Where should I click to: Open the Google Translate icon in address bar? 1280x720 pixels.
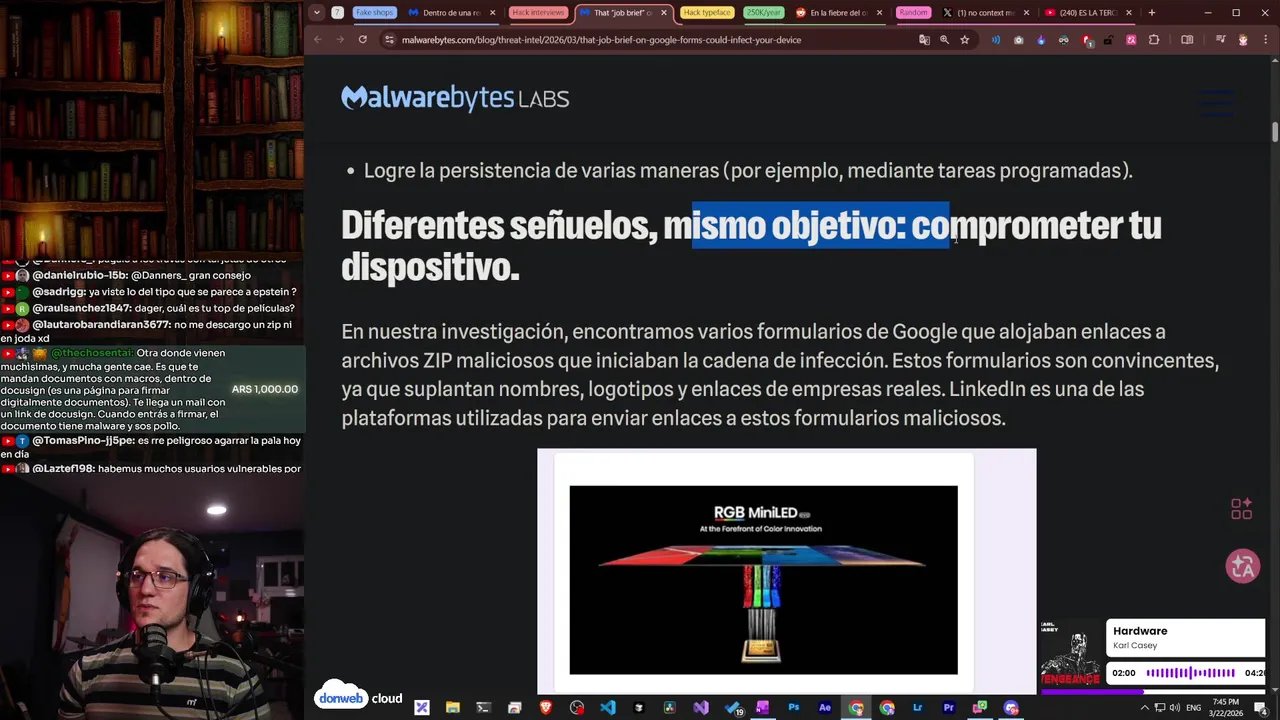924,40
